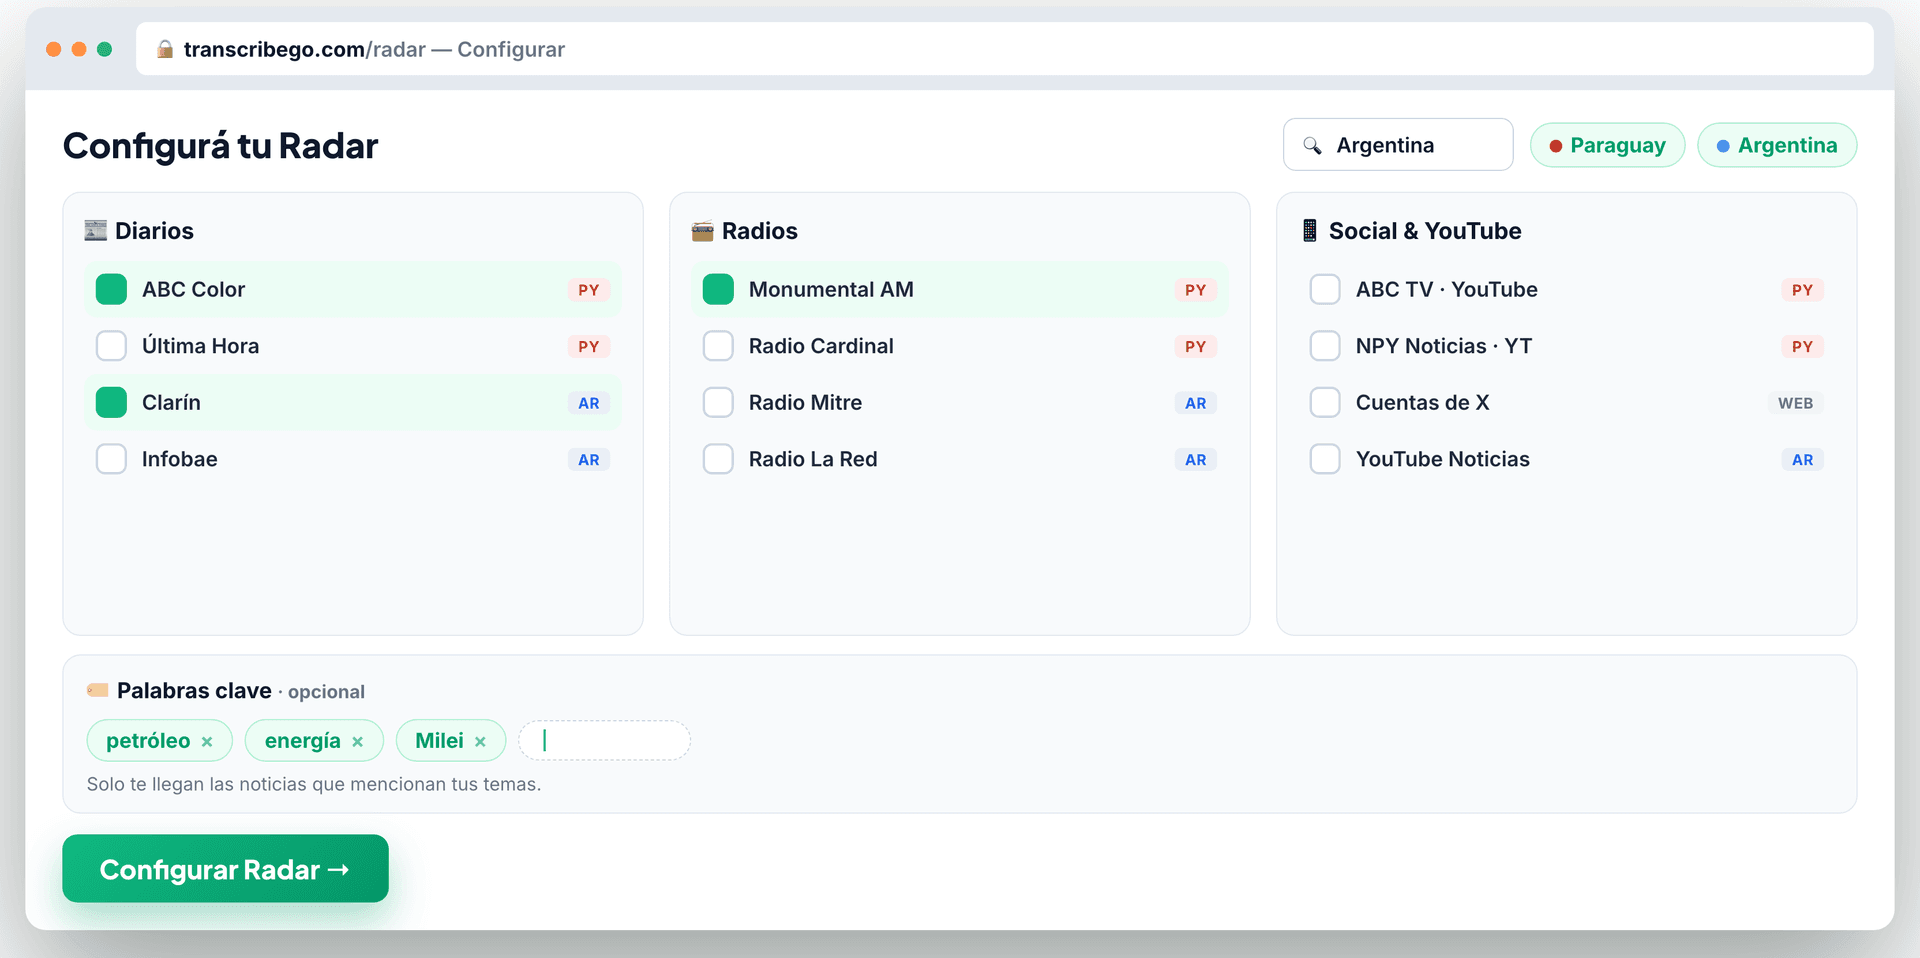The image size is (1920, 958).
Task: Check the Radio Mitre checkbox
Action: click(718, 403)
